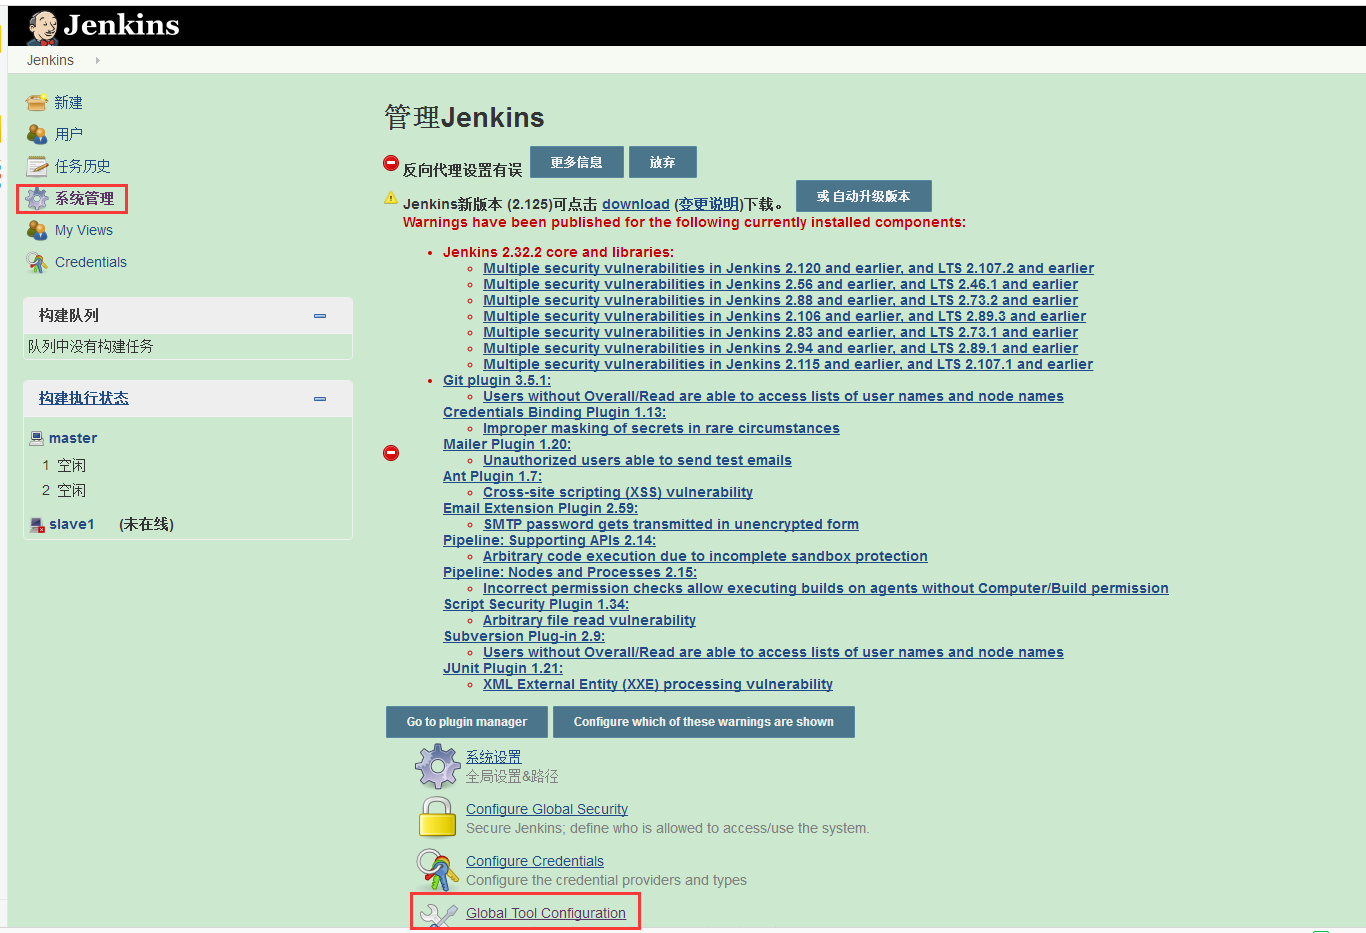Open vulnerabilities in Jenkins 2.56 and earlier link

pyautogui.click(x=780, y=284)
